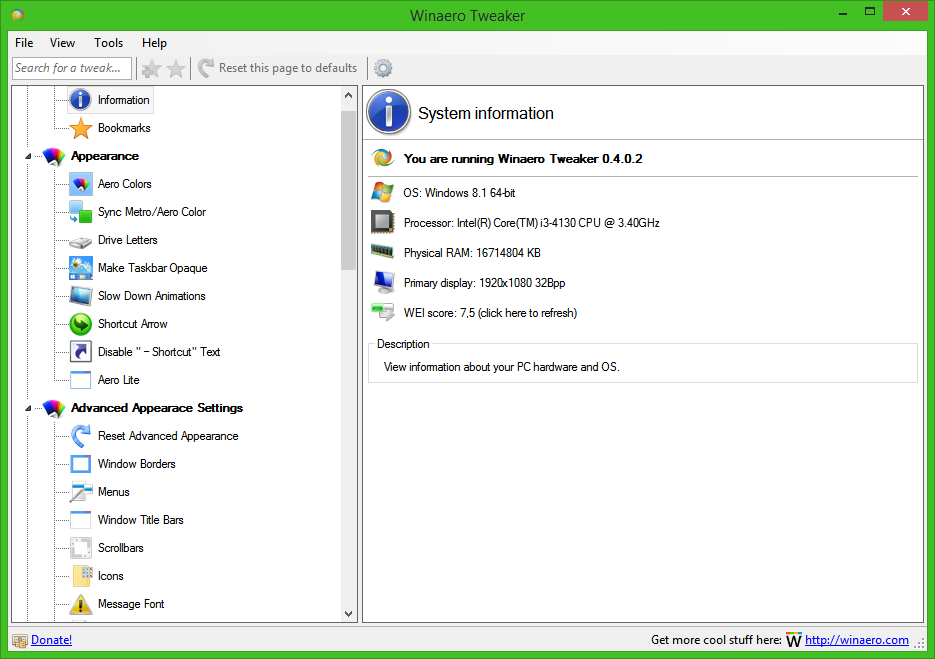Focus the Search for a tweak field
935x659 pixels.
click(x=72, y=68)
